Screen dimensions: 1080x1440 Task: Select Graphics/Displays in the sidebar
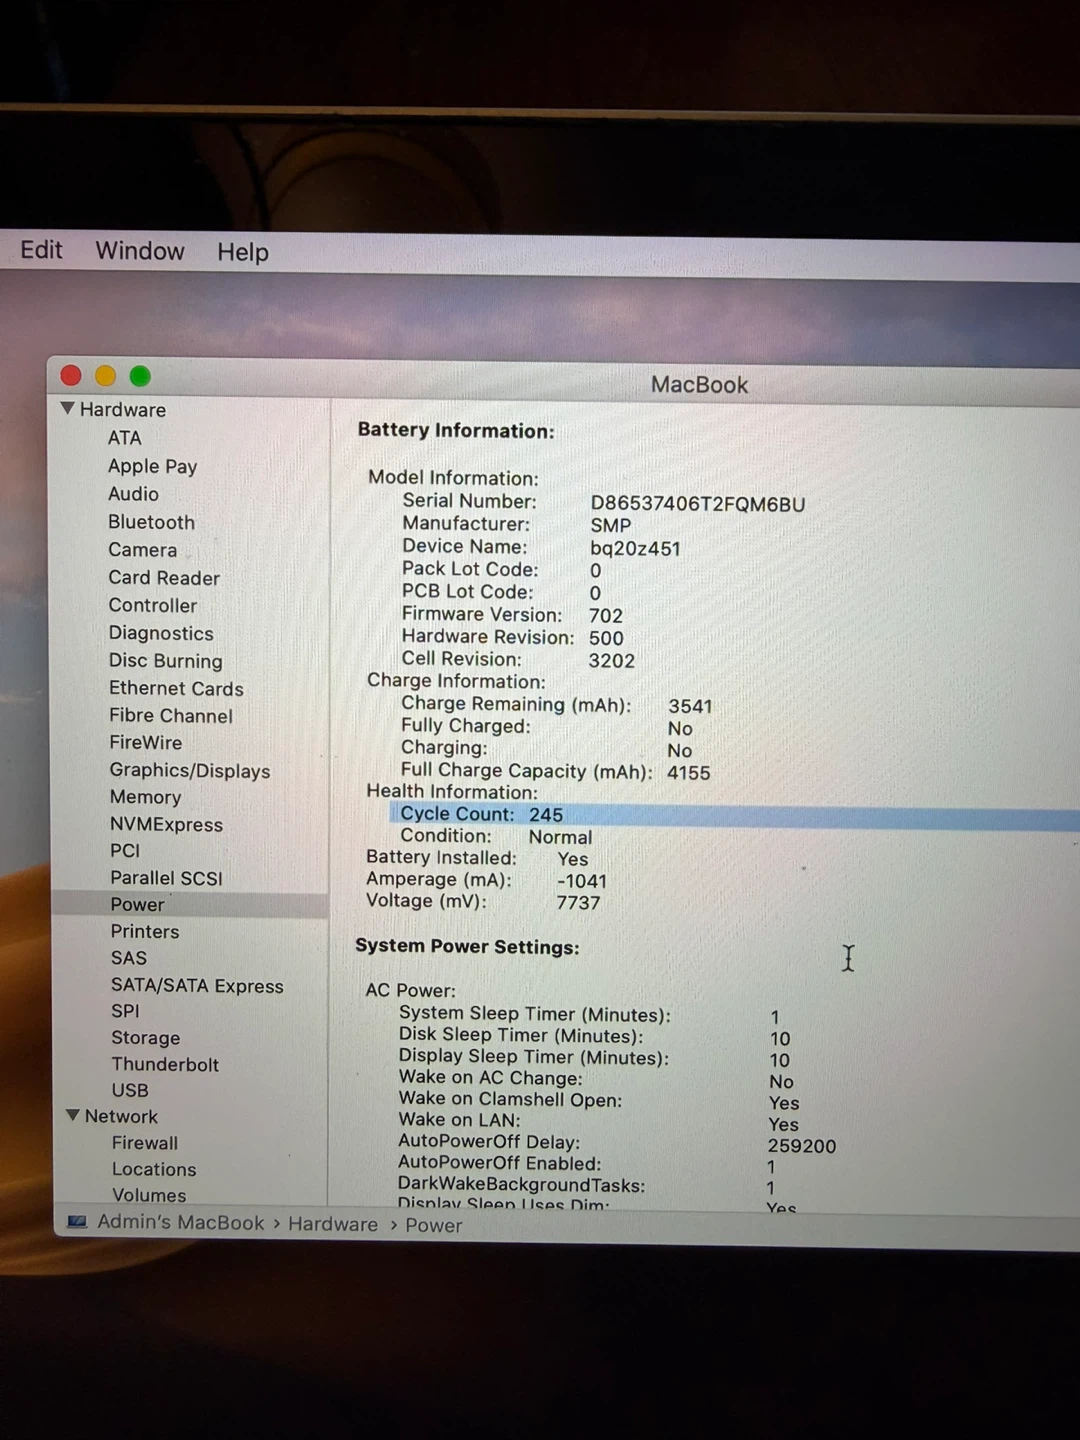pyautogui.click(x=190, y=771)
